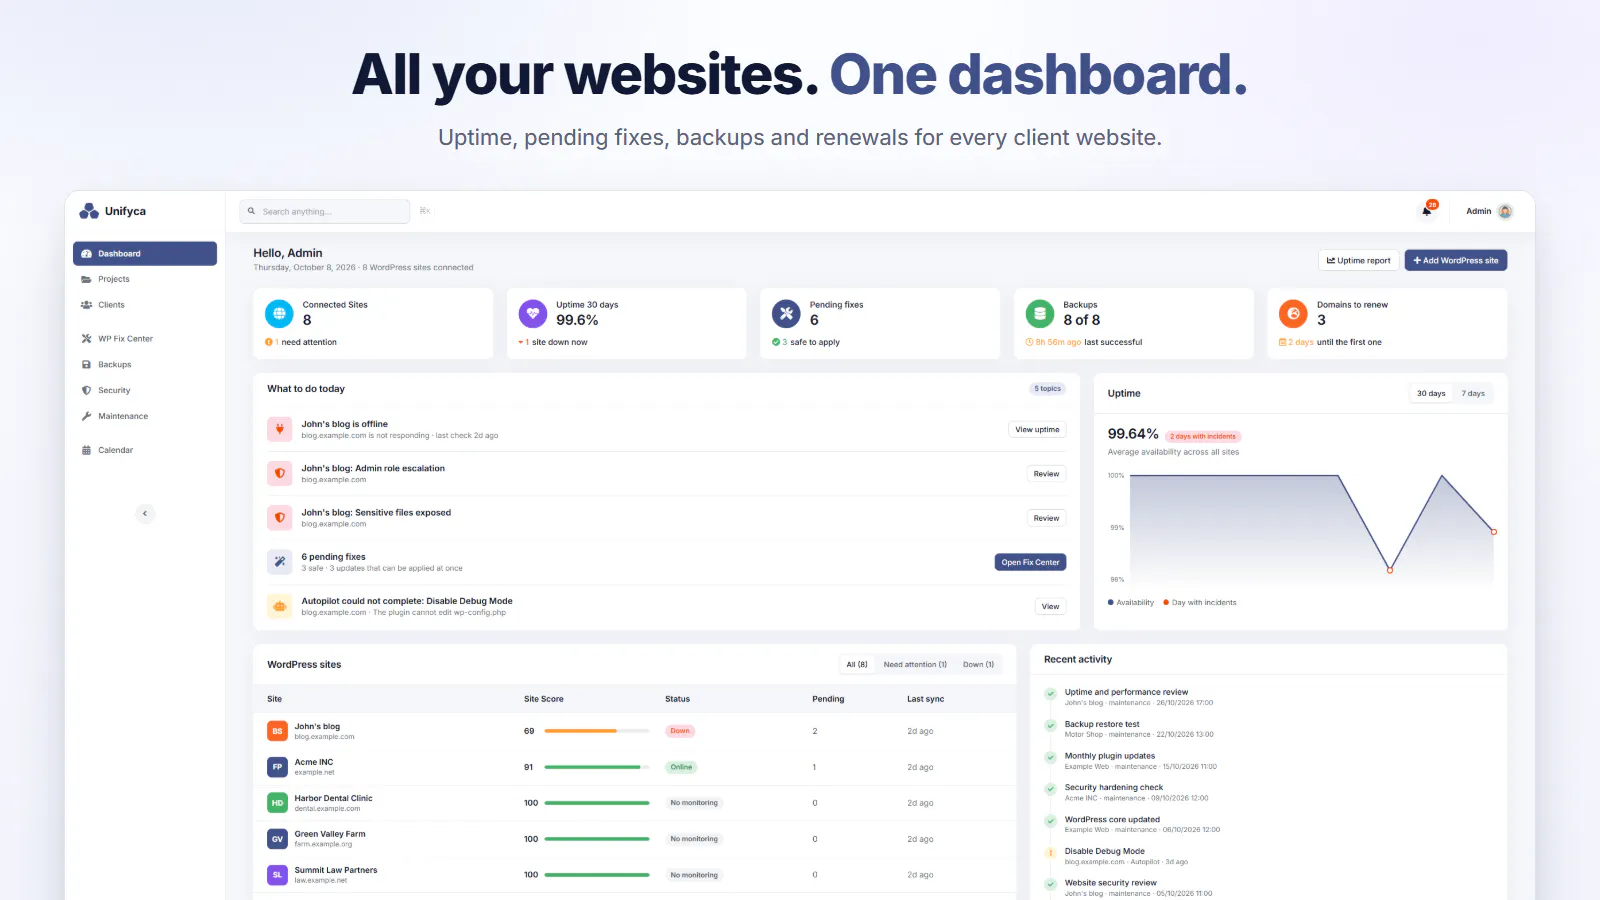Click the Uptime 30 days heart icon
Viewport: 1600px width, 900px height.
[x=533, y=314]
